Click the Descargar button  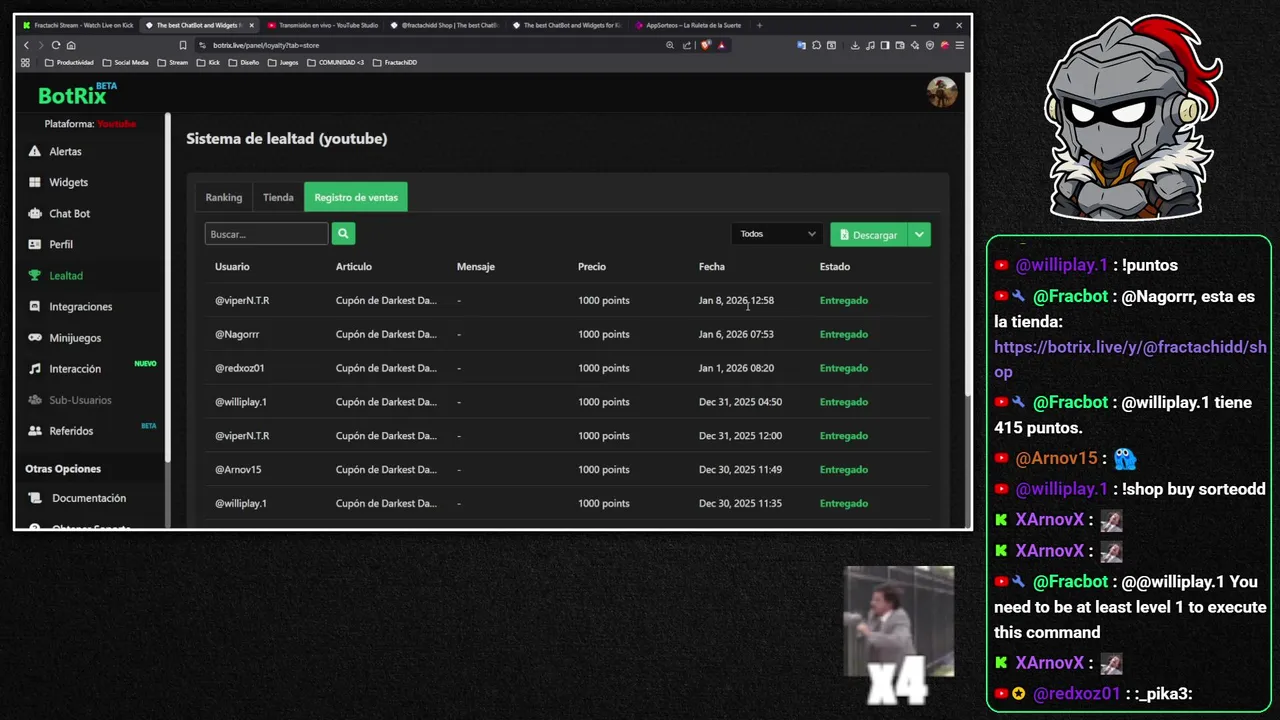pyautogui.click(x=869, y=234)
